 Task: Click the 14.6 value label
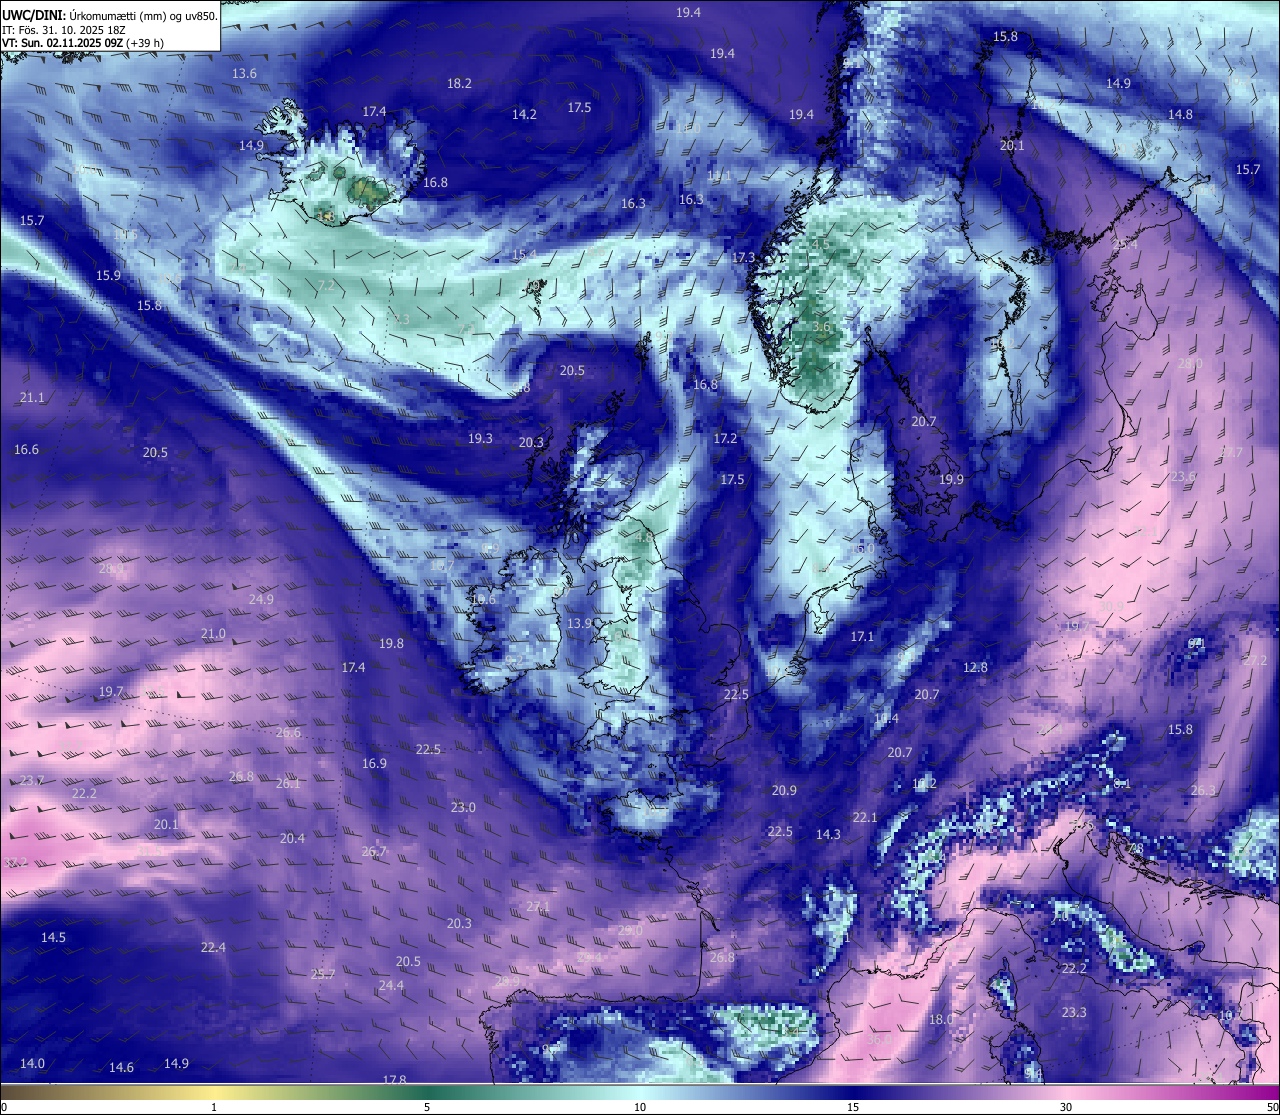121,1068
